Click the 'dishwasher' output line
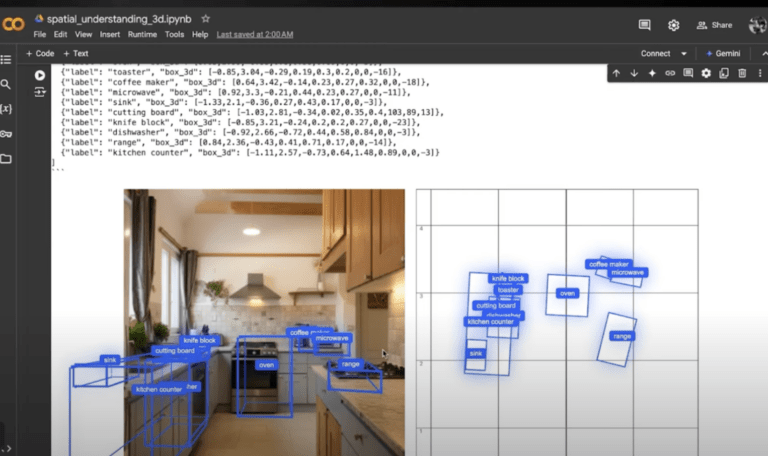The height and width of the screenshot is (456, 768). tap(240, 132)
